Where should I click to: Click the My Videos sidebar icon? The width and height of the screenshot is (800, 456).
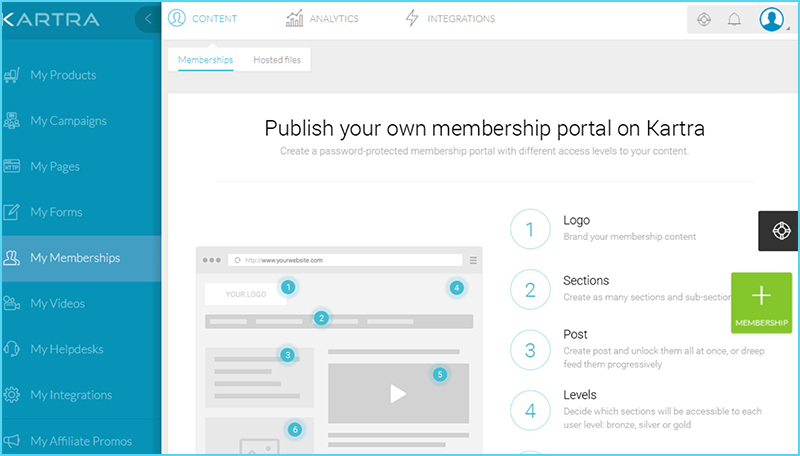pyautogui.click(x=12, y=304)
